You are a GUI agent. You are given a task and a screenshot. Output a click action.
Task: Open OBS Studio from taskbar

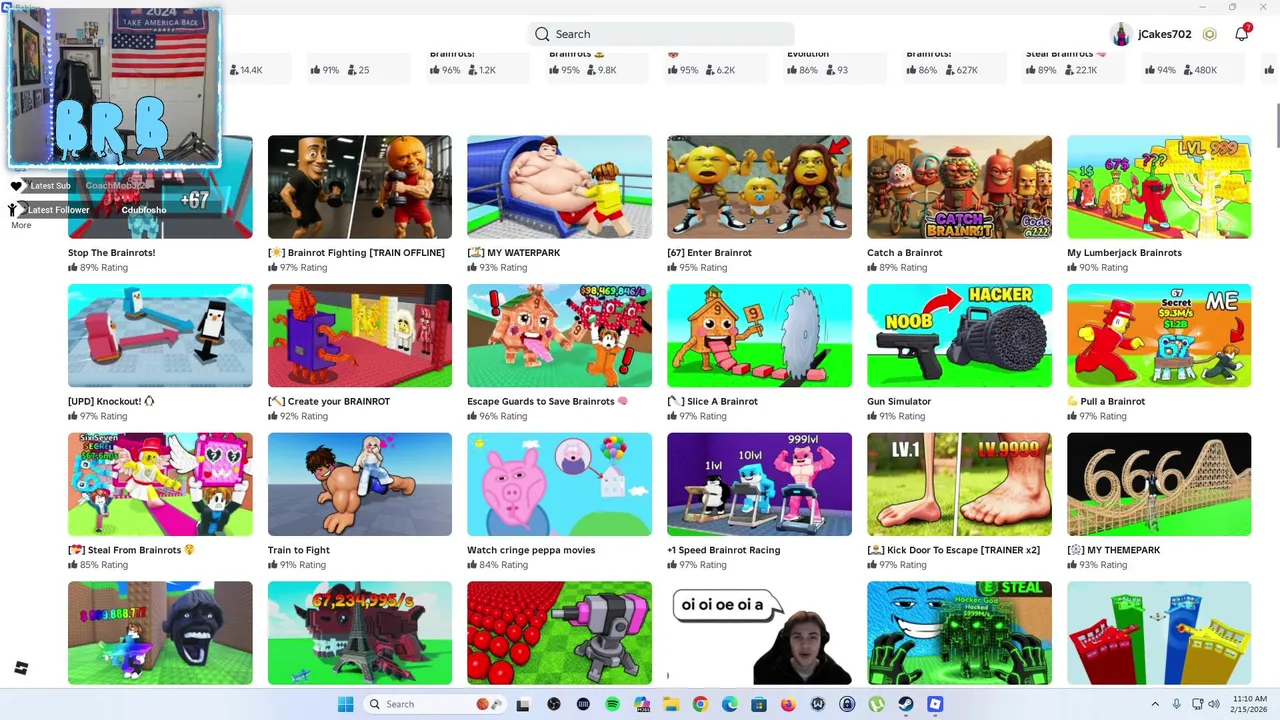point(554,704)
